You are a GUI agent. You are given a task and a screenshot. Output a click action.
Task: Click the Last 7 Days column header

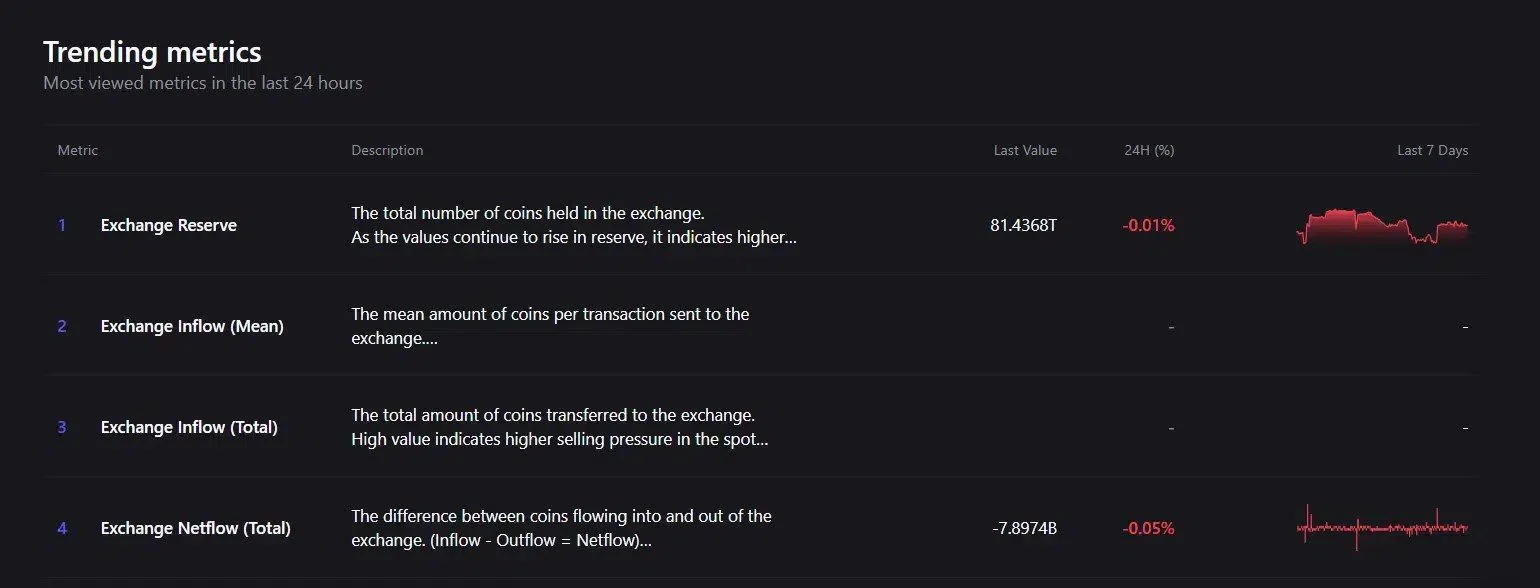1432,150
